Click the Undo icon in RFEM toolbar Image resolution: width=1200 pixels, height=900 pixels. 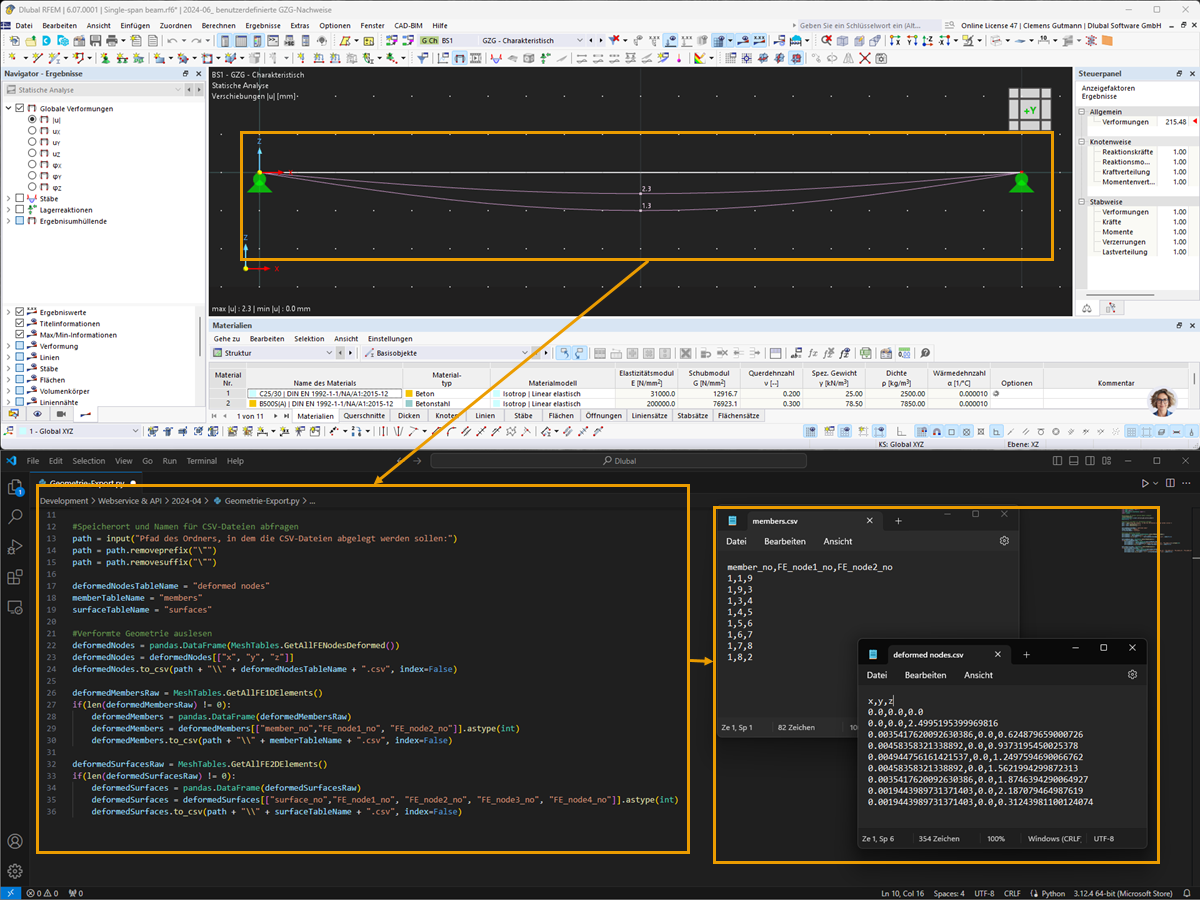[x=172, y=41]
